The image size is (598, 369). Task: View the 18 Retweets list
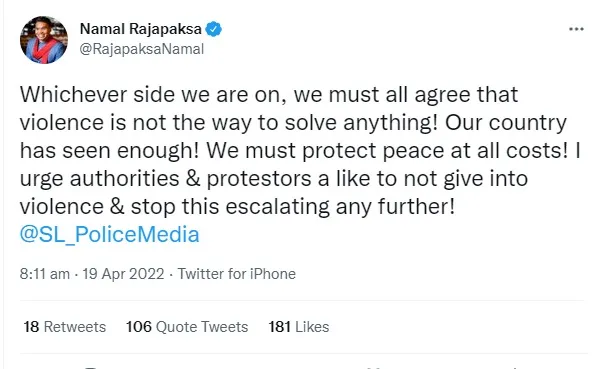pyautogui.click(x=64, y=327)
